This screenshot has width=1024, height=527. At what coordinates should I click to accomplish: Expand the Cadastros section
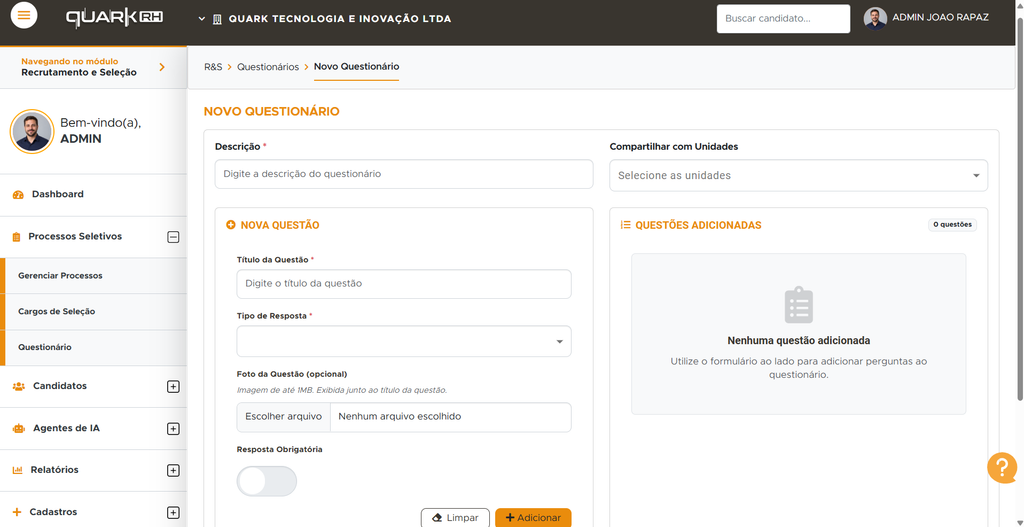tap(173, 513)
